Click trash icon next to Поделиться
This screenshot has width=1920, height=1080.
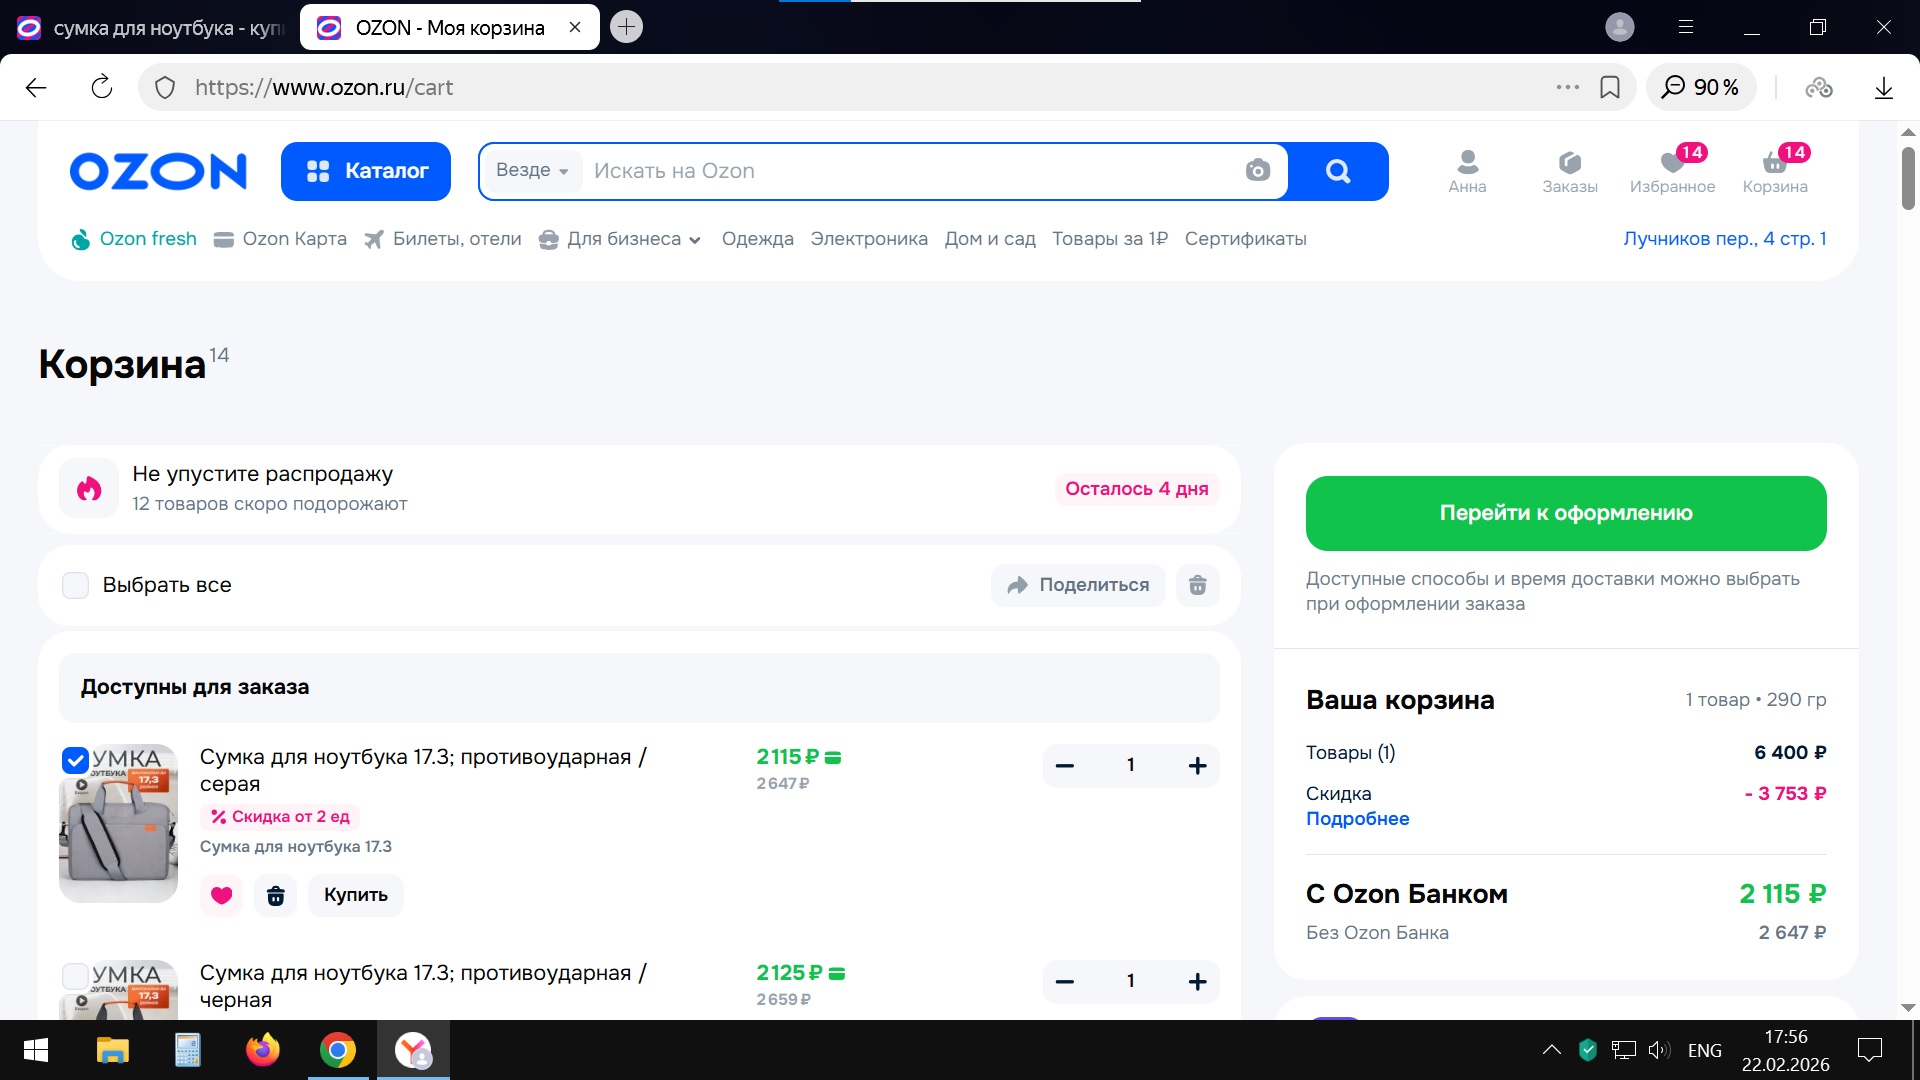pos(1197,585)
